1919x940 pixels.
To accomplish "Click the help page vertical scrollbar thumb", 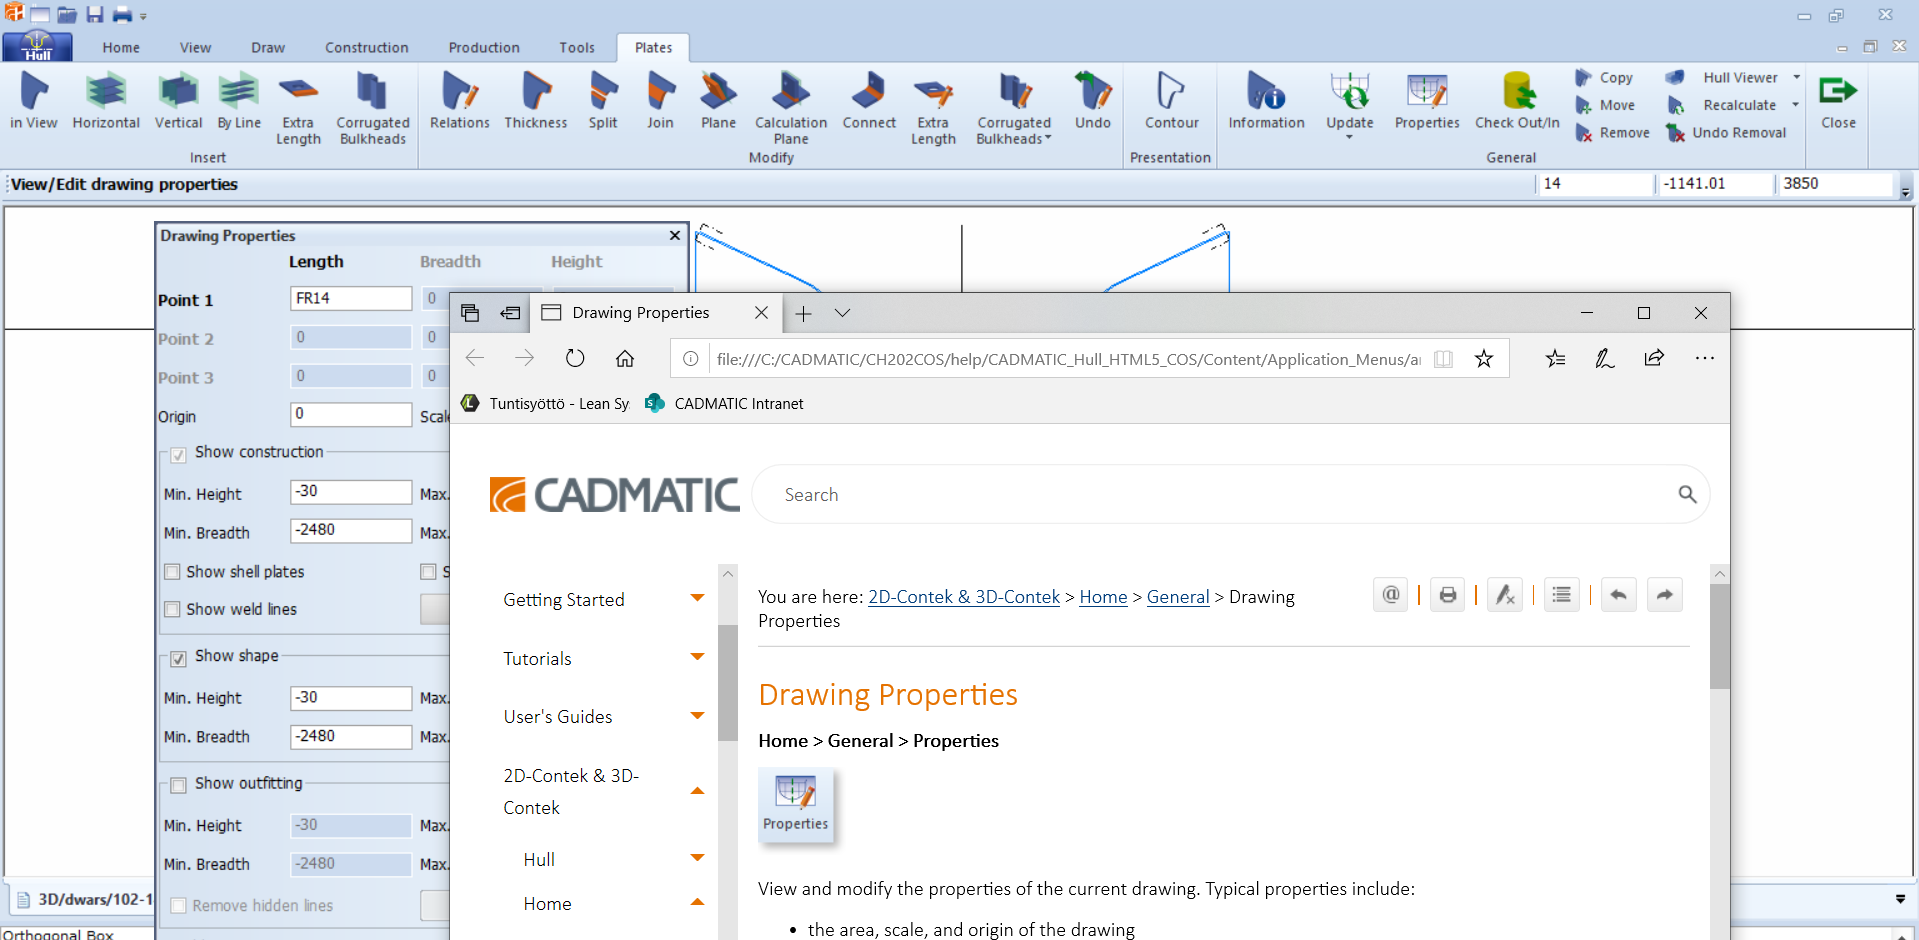I will pyautogui.click(x=1719, y=637).
